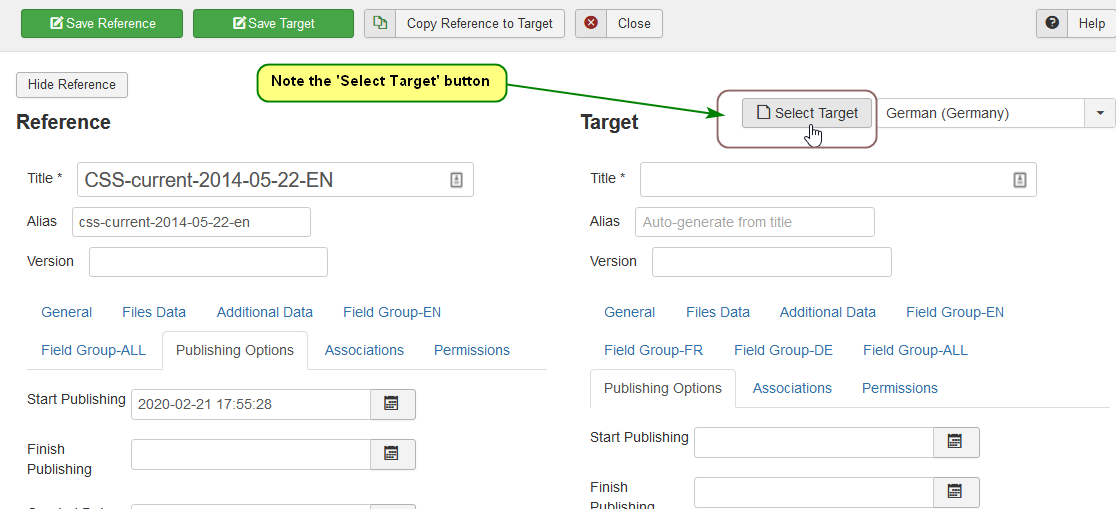1116x509 pixels.
Task: Click the copy icon beside Copy Reference to Target
Action: pos(380,23)
